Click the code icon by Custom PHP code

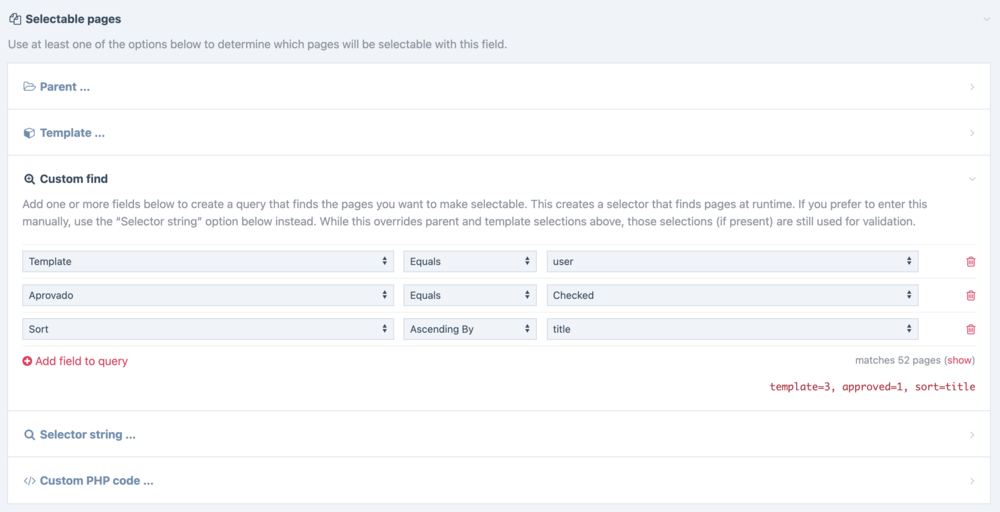29,481
